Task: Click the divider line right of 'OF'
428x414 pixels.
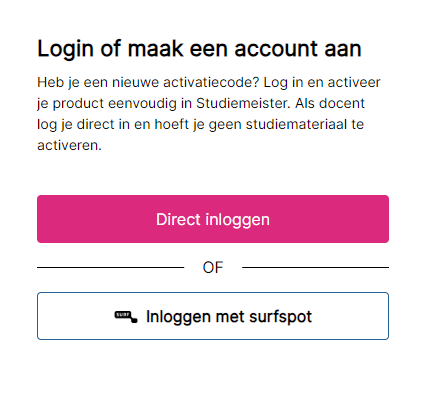Action: click(x=315, y=267)
